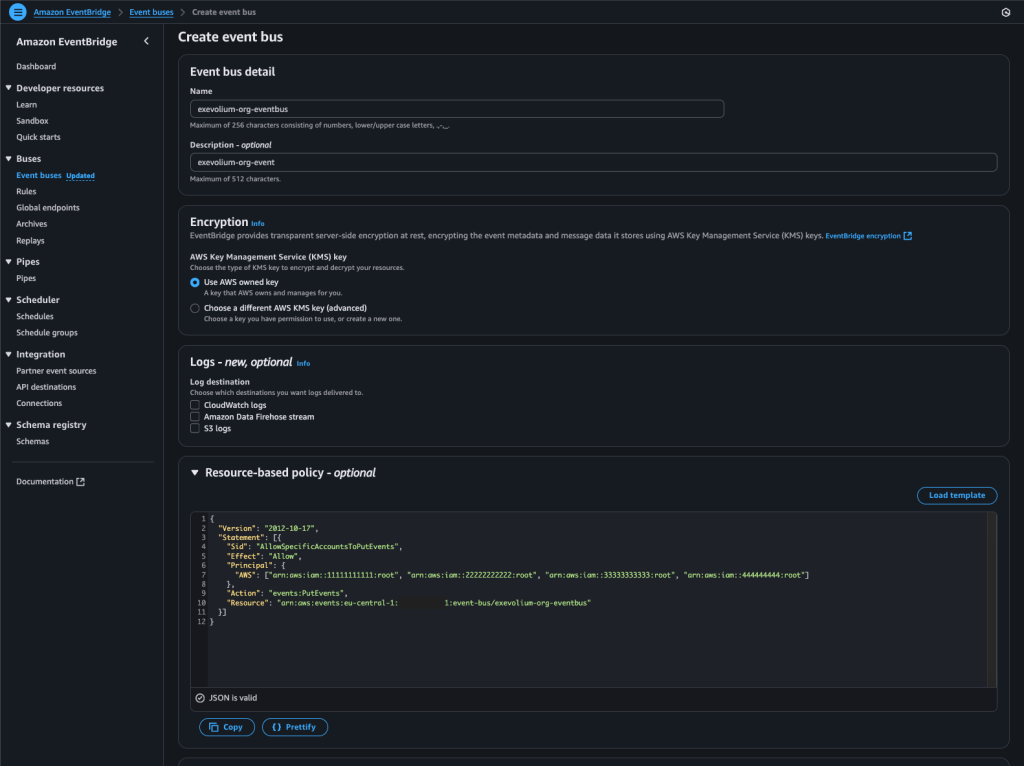Choose a different AWS KMS key option
1024x766 pixels.
[x=195, y=308]
